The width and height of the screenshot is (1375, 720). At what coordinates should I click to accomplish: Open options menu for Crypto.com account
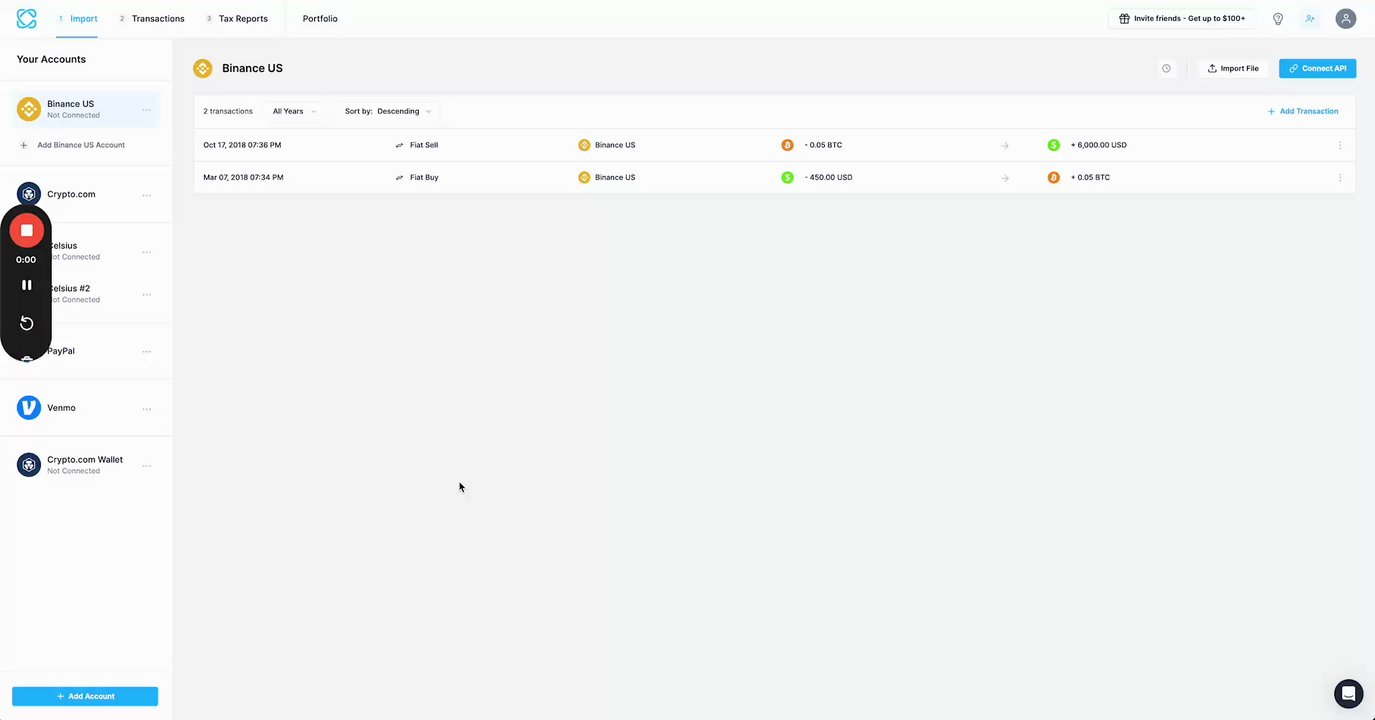click(x=147, y=195)
